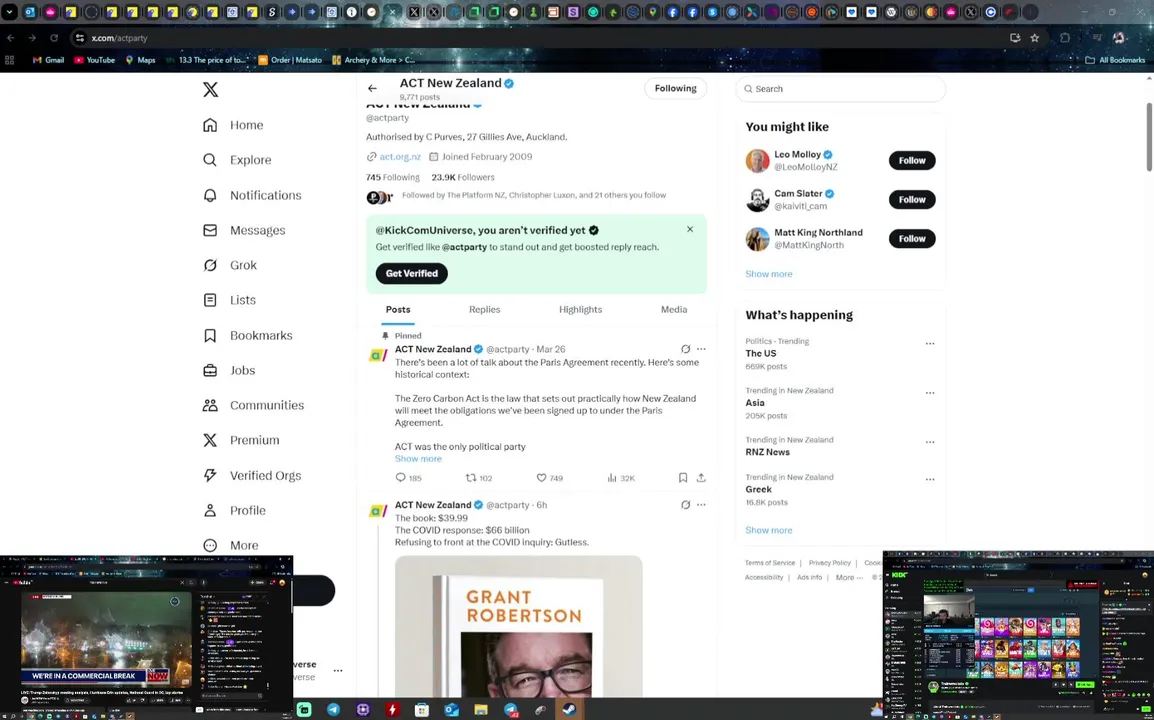Open the Accessibility footer link
1154x720 pixels.
tap(764, 578)
